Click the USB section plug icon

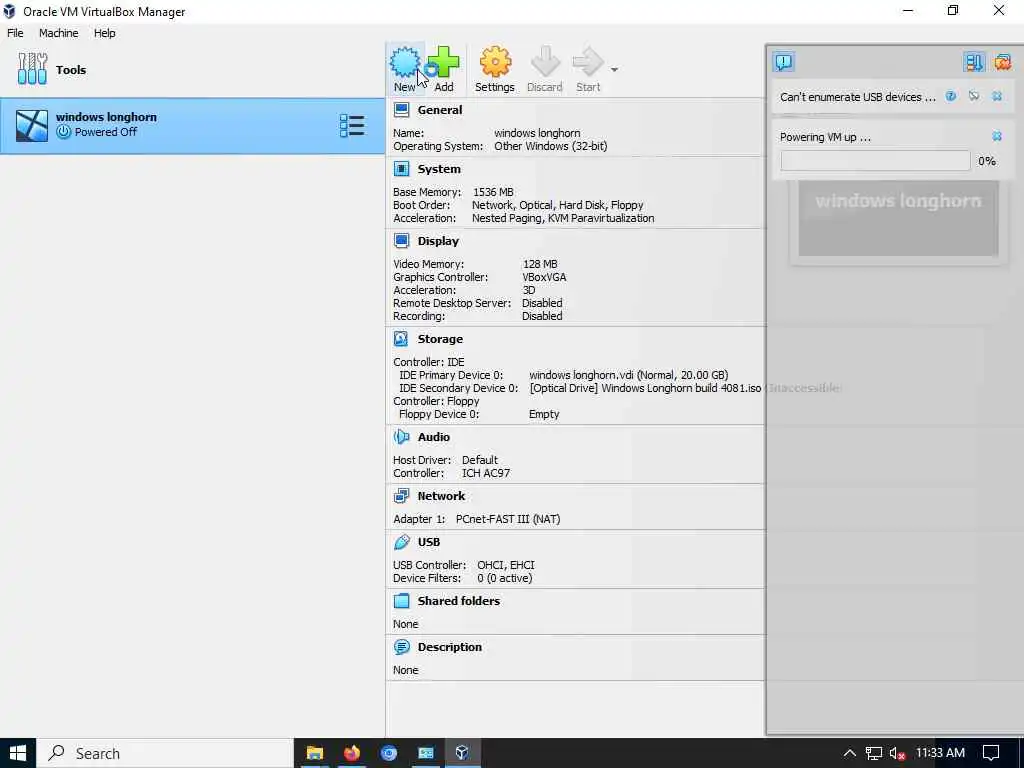pyautogui.click(x=401, y=542)
